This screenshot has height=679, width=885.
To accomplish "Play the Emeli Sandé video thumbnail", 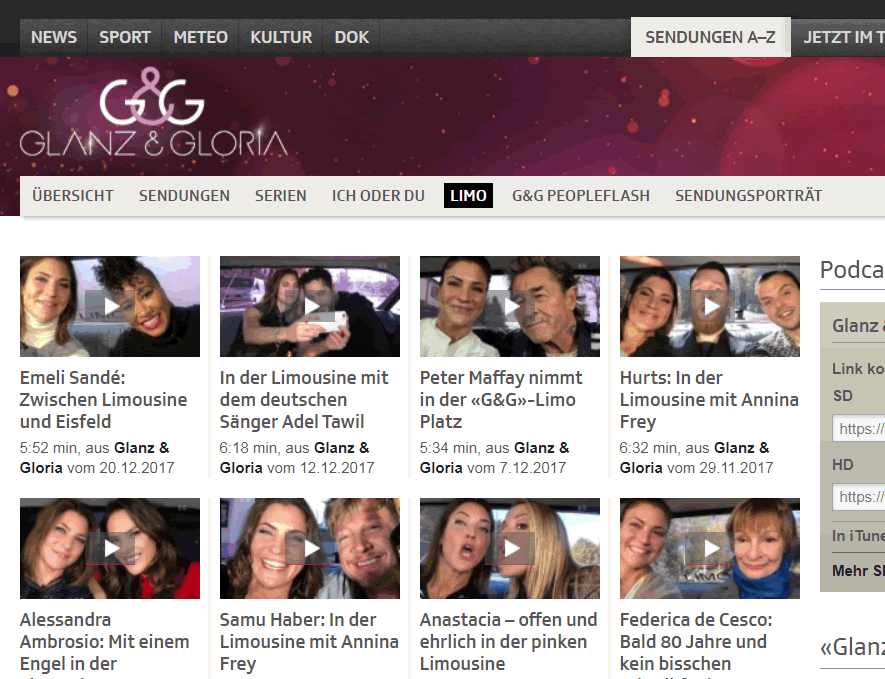I will (110, 306).
